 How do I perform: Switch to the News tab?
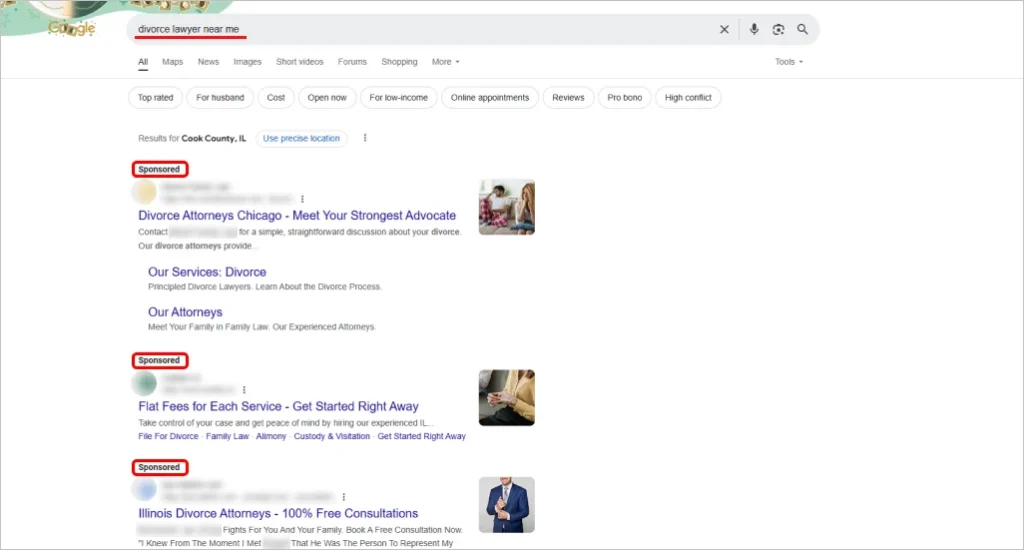(208, 62)
